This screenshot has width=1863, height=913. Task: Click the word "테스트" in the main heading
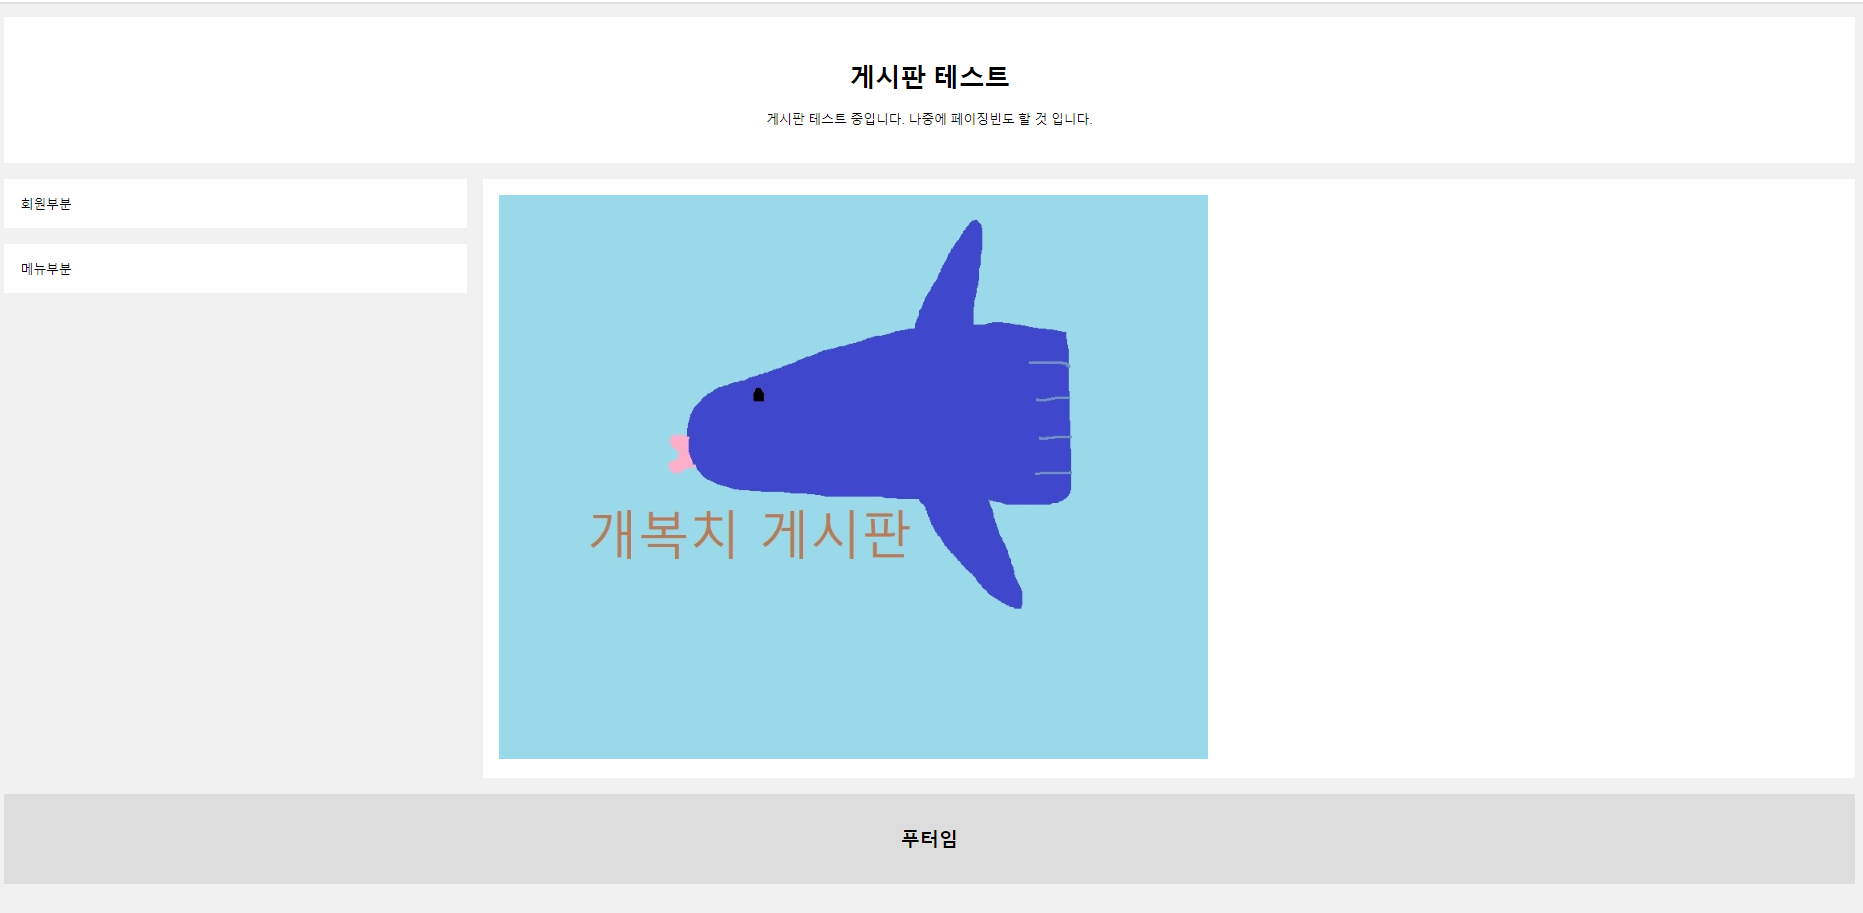pyautogui.click(x=972, y=77)
